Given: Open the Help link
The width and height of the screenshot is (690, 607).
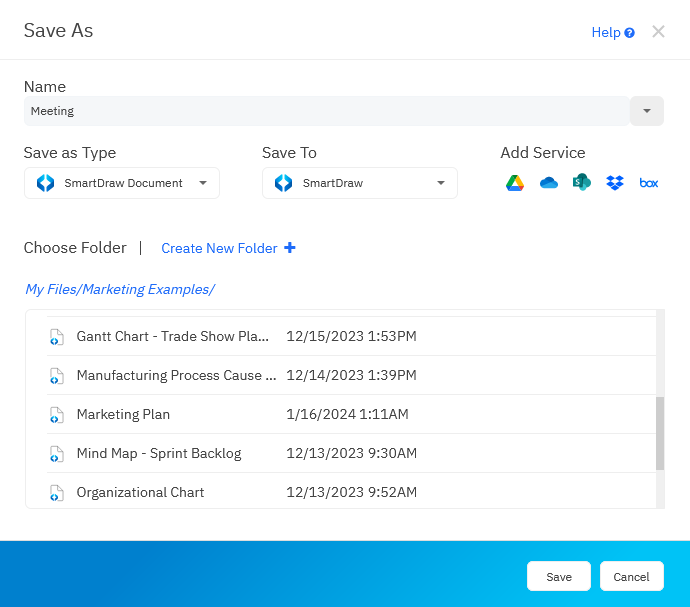Looking at the screenshot, I should pos(612,32).
